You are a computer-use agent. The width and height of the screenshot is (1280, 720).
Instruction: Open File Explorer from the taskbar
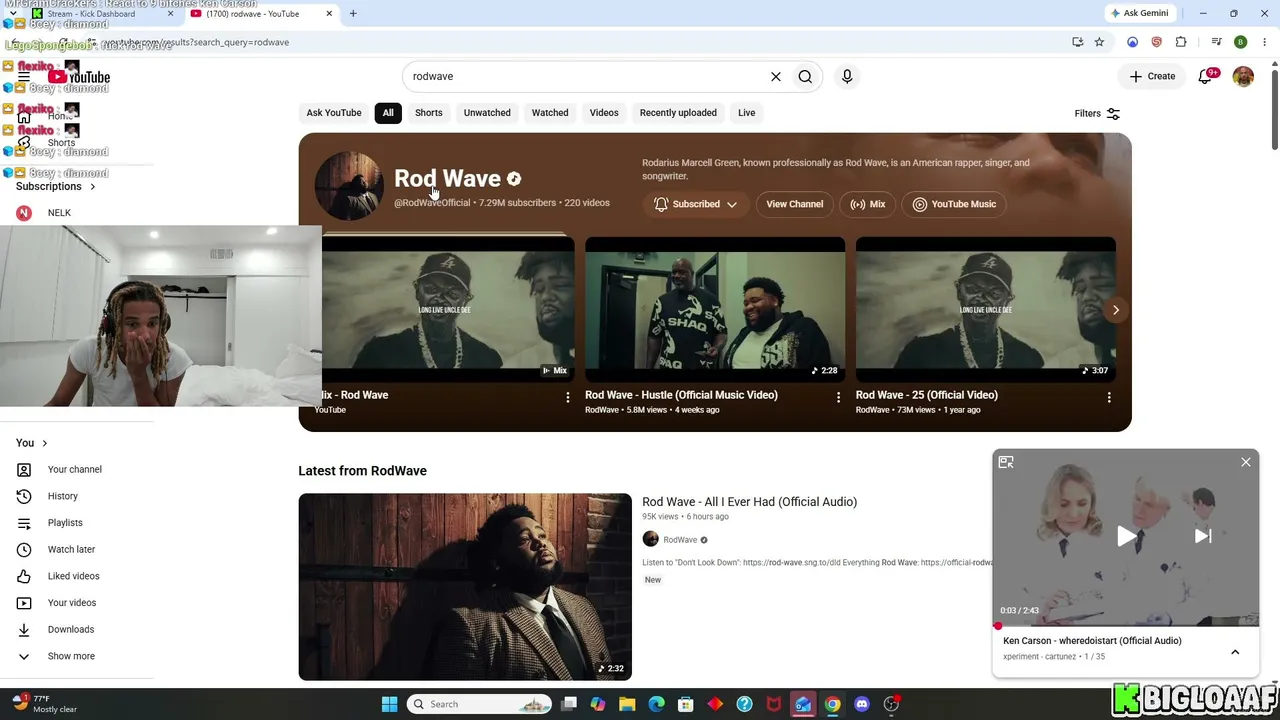[x=627, y=704]
